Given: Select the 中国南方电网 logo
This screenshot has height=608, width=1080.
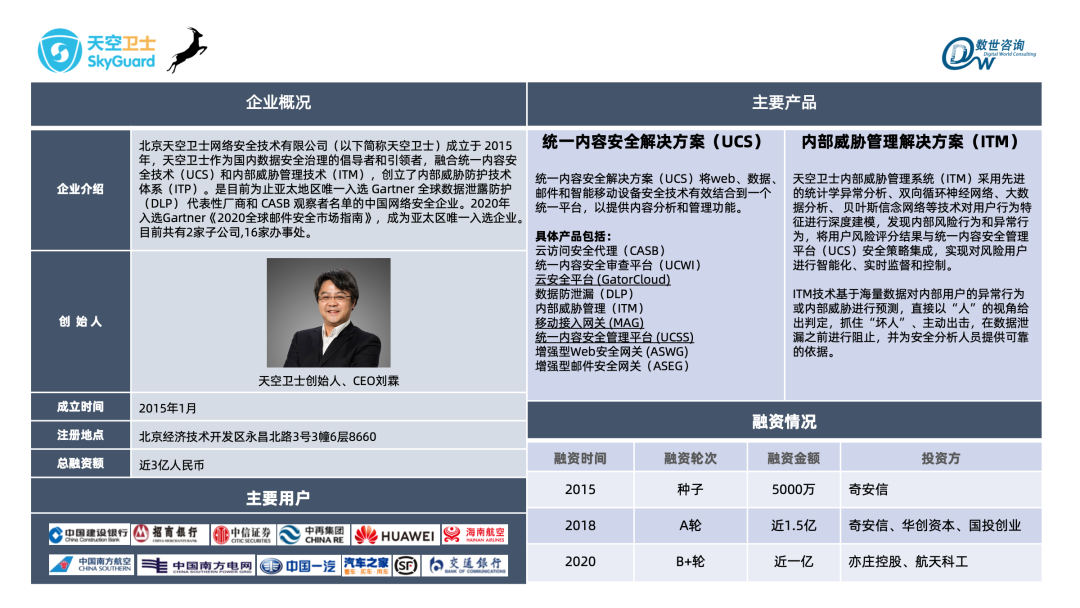Looking at the screenshot, I should tap(196, 566).
